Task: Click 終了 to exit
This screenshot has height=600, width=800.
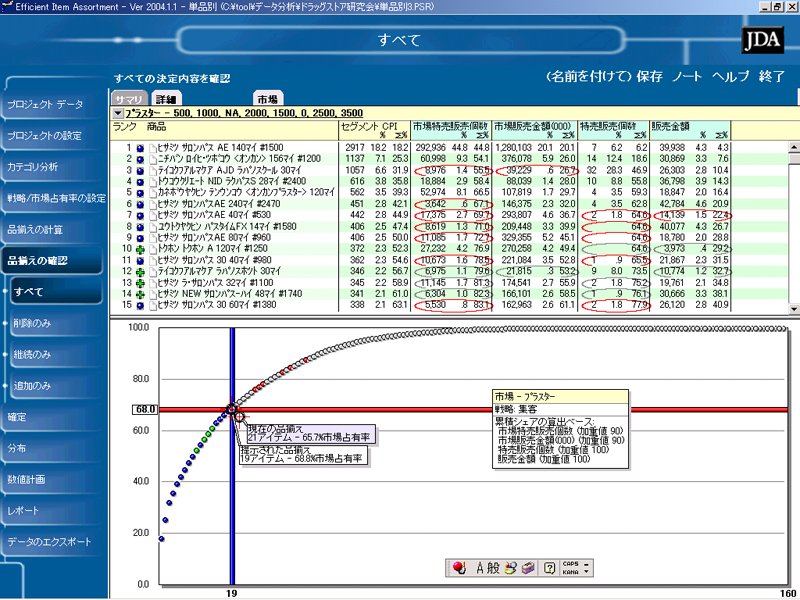Action: (x=771, y=77)
